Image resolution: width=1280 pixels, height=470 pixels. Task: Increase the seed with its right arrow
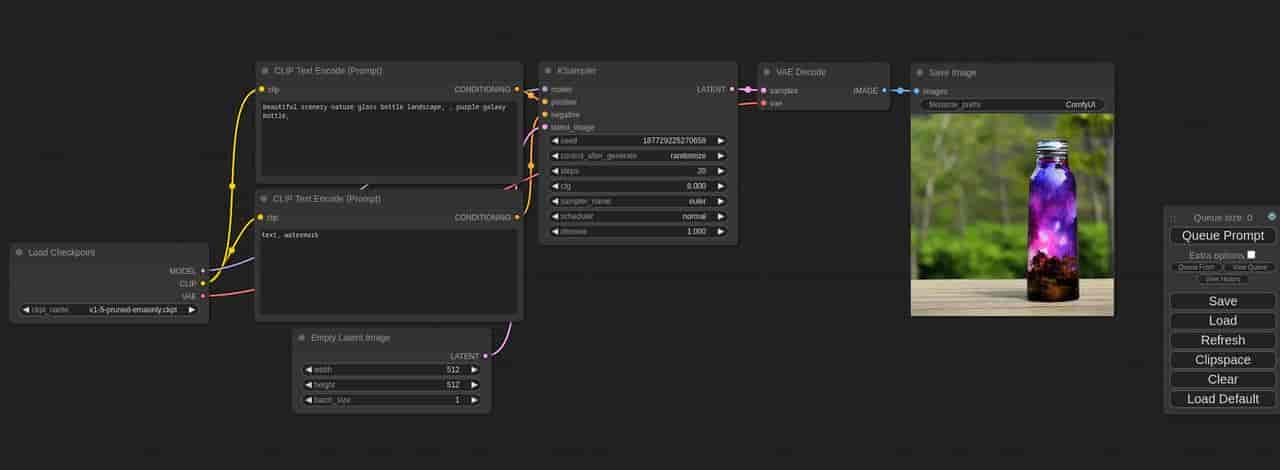(x=720, y=141)
